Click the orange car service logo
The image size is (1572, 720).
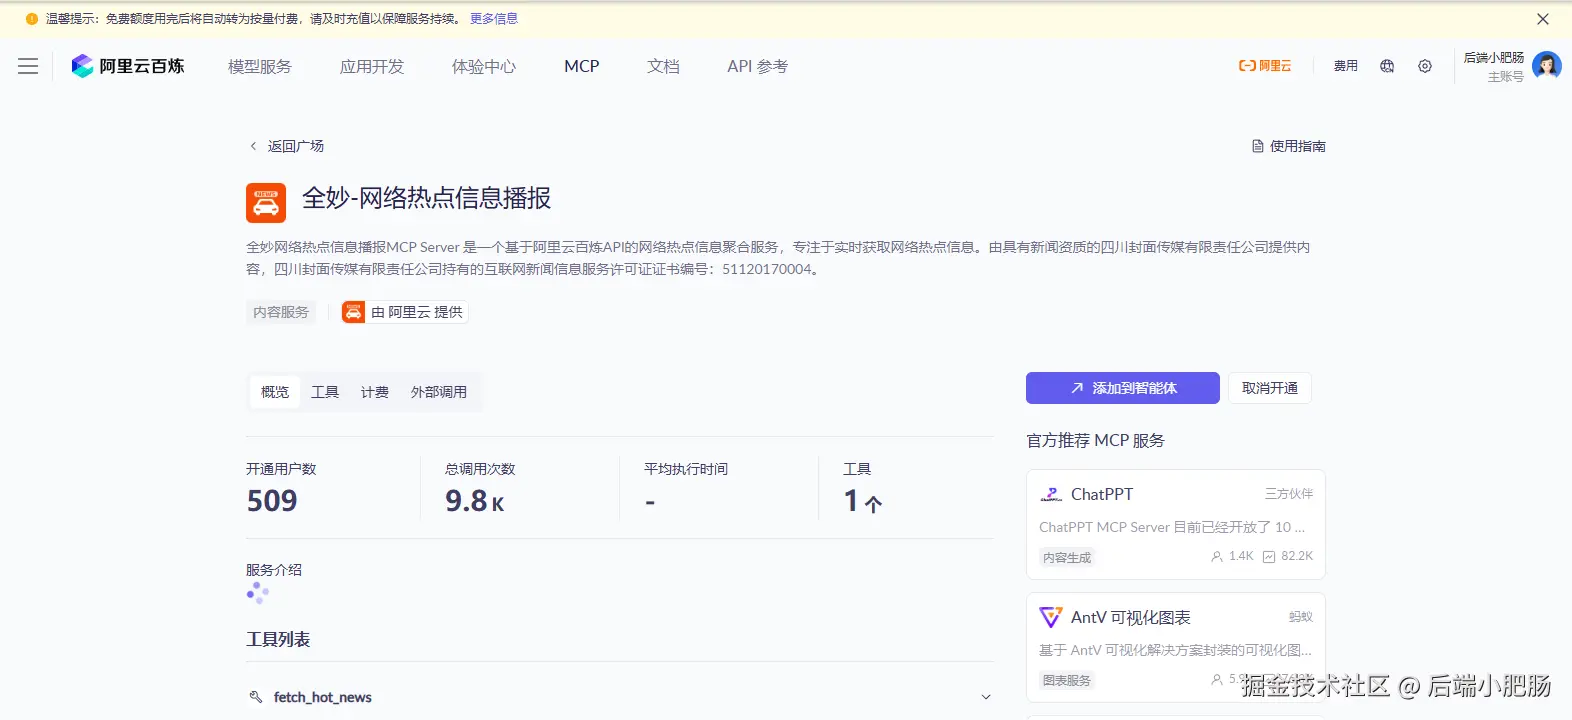click(266, 203)
